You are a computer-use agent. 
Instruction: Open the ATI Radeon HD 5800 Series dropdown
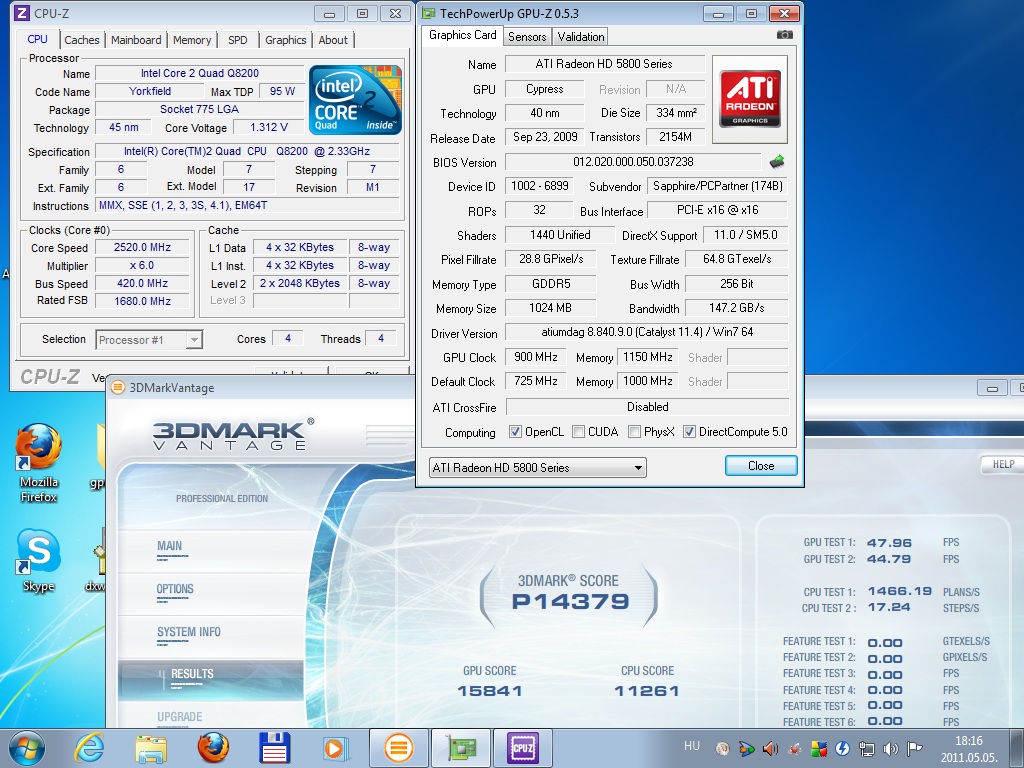pyautogui.click(x=537, y=468)
